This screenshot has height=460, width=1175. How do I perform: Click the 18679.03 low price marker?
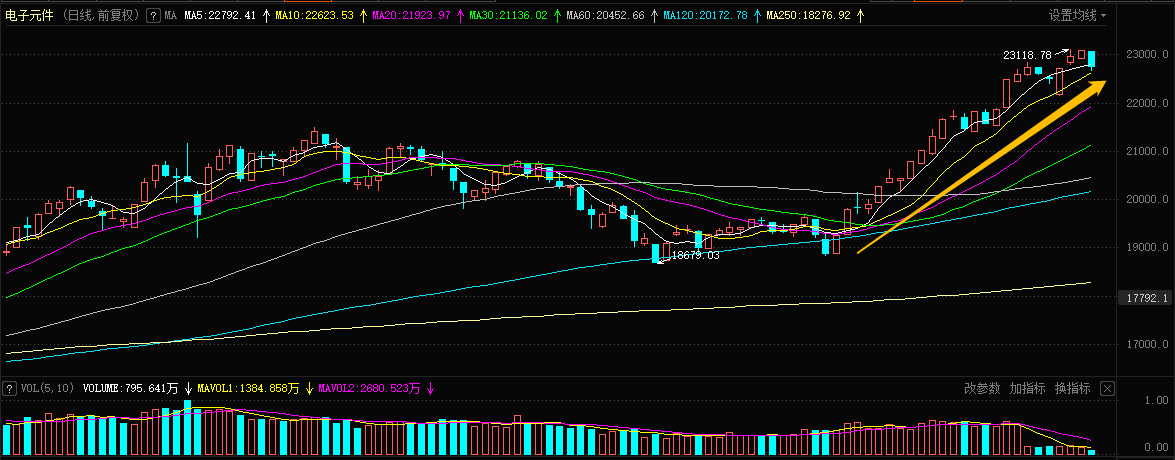(x=694, y=256)
